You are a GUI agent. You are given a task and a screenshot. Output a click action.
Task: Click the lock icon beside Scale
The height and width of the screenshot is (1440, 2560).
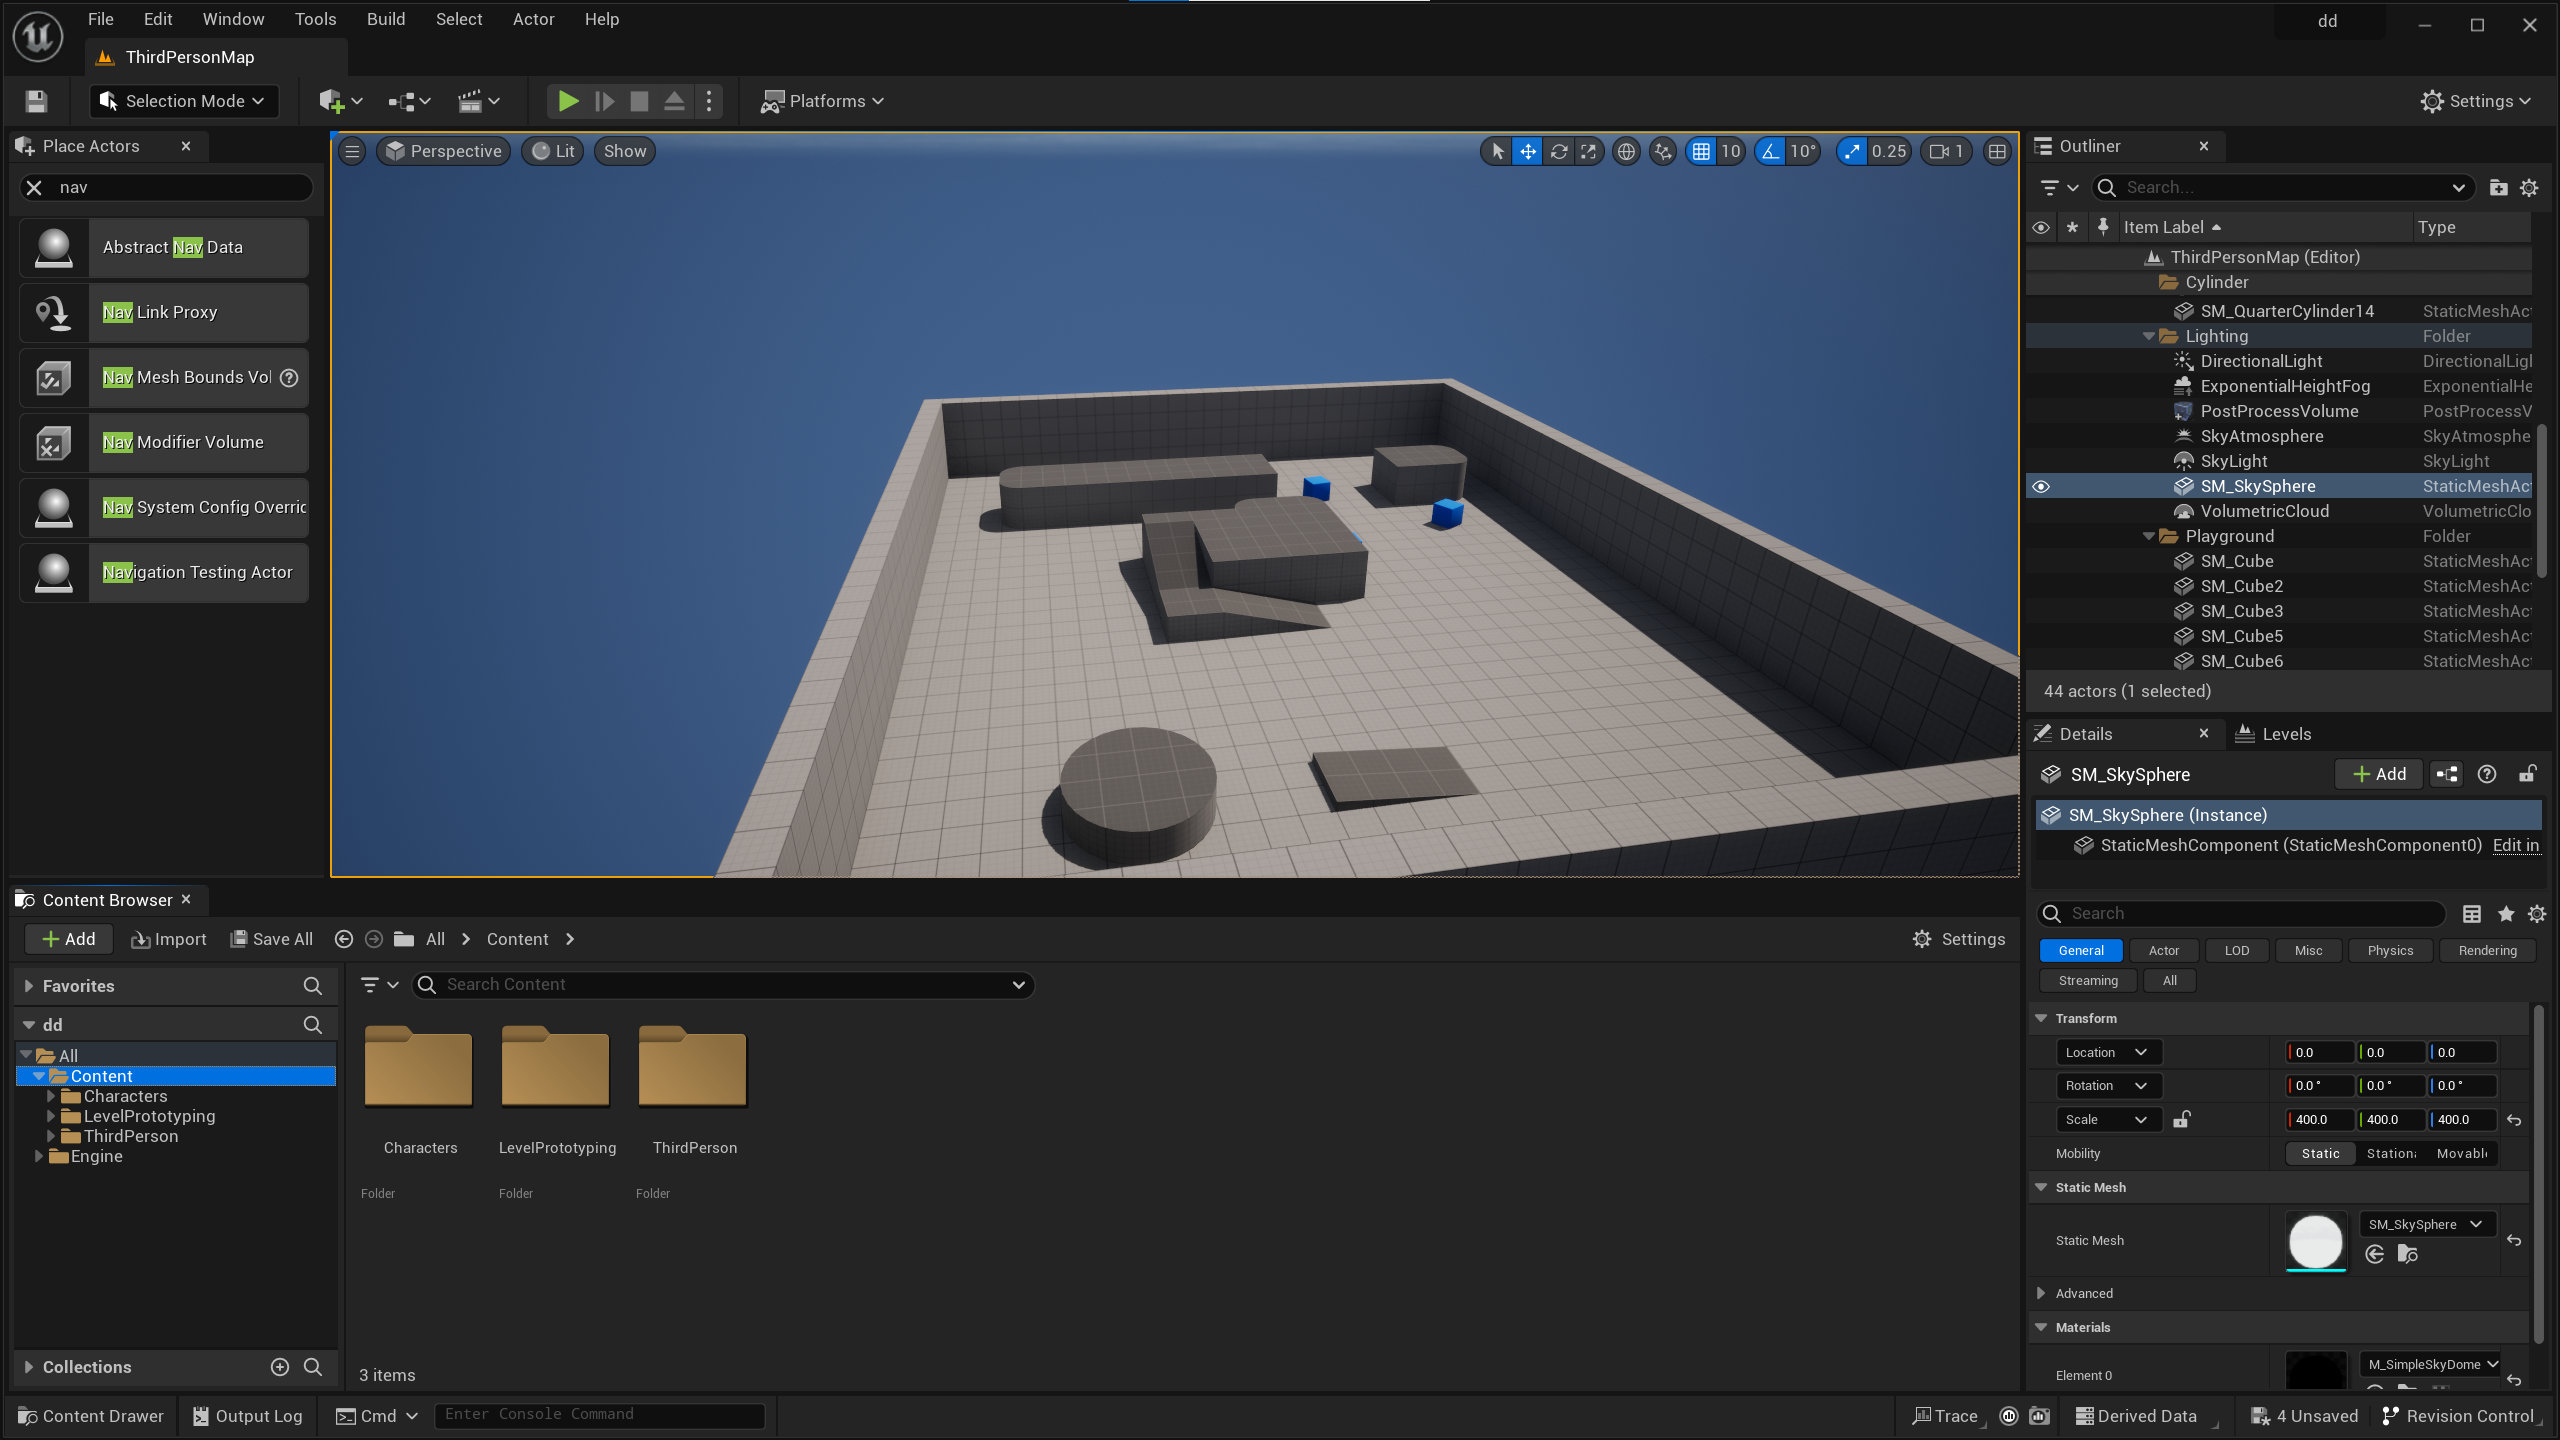point(2181,1119)
